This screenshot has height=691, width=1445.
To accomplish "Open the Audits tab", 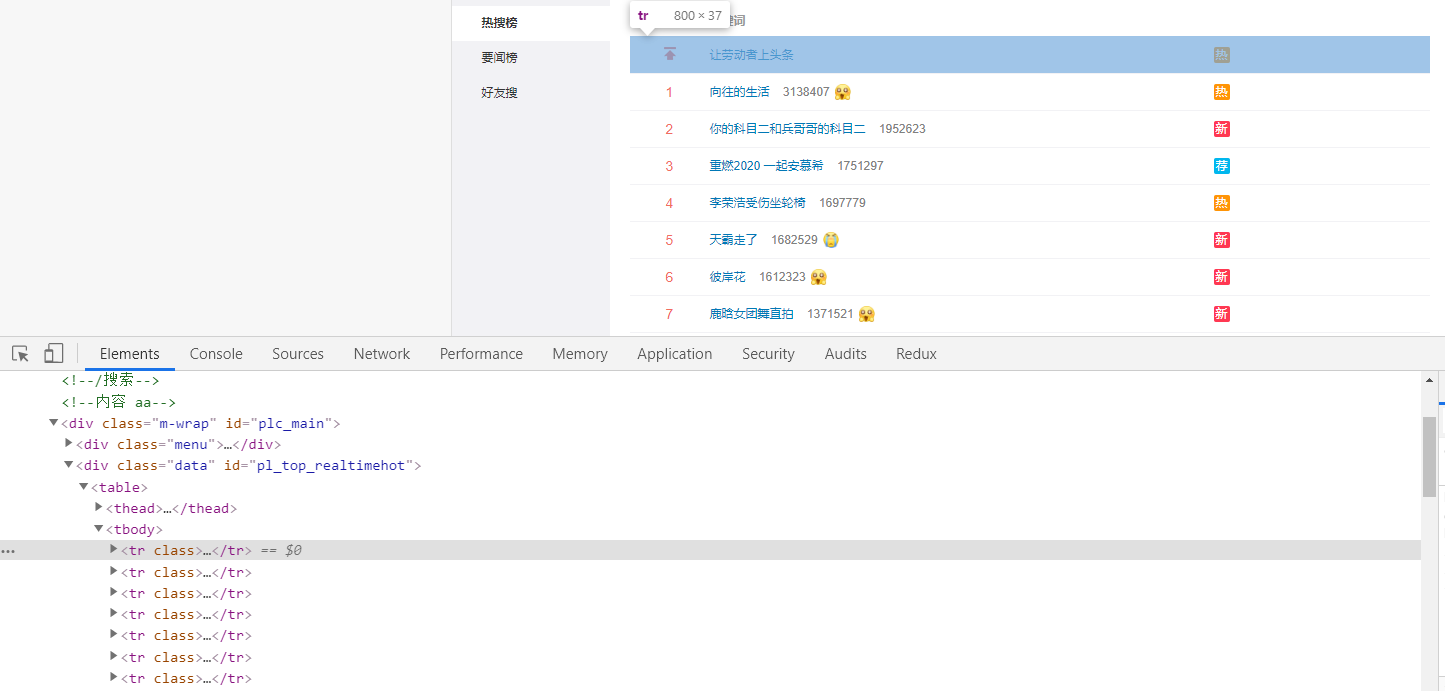I will pyautogui.click(x=846, y=354).
